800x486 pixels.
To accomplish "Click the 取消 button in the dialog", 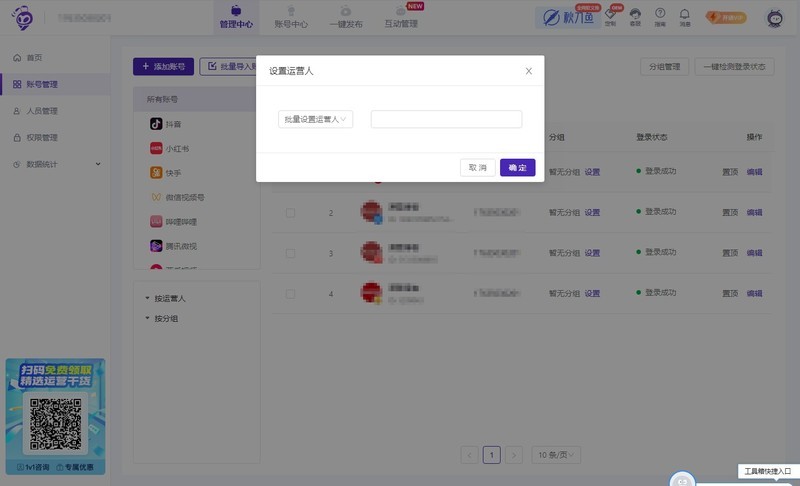I will (x=478, y=168).
